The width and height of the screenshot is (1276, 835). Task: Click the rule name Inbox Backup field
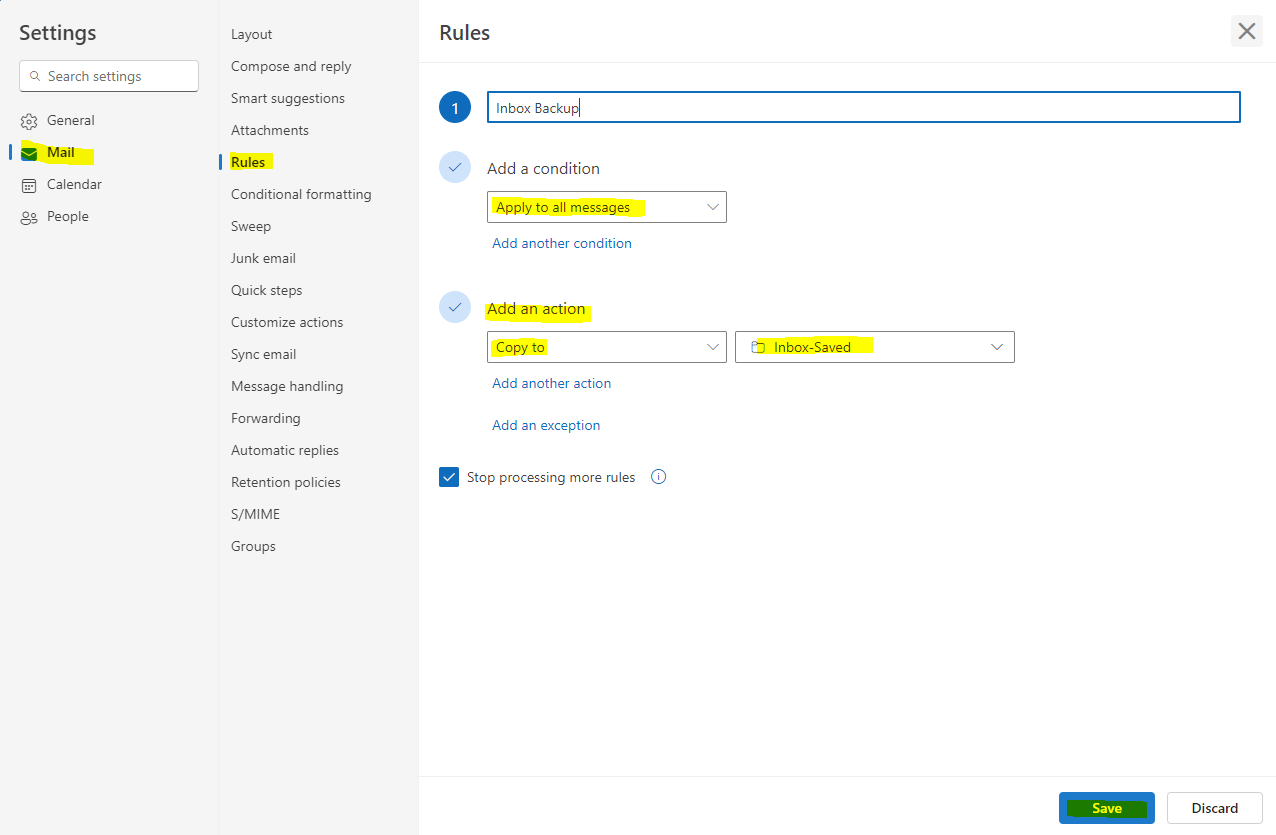pyautogui.click(x=862, y=108)
